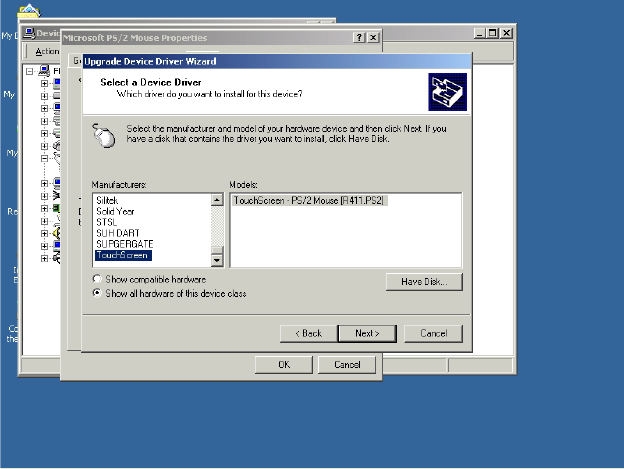Viewport: 624px width, 469px height.
Task: Select the yellow speaker sound icon
Action: [57, 233]
